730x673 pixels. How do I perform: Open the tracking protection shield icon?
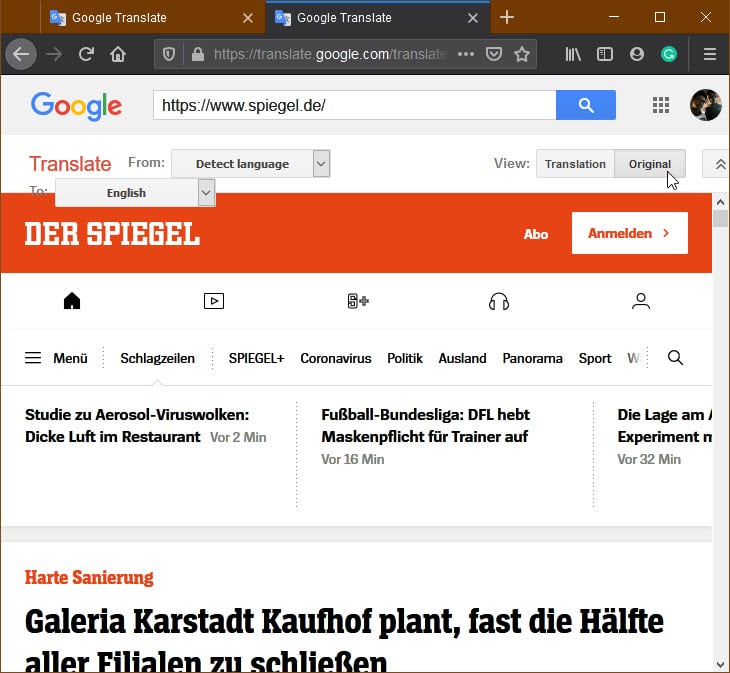tap(169, 54)
